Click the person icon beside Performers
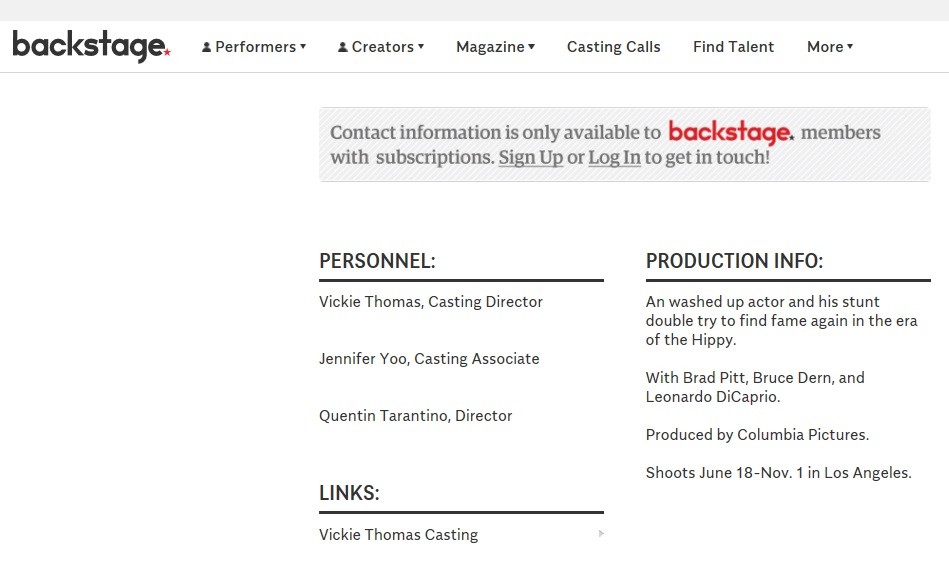This screenshot has height=570, width=949. (206, 47)
